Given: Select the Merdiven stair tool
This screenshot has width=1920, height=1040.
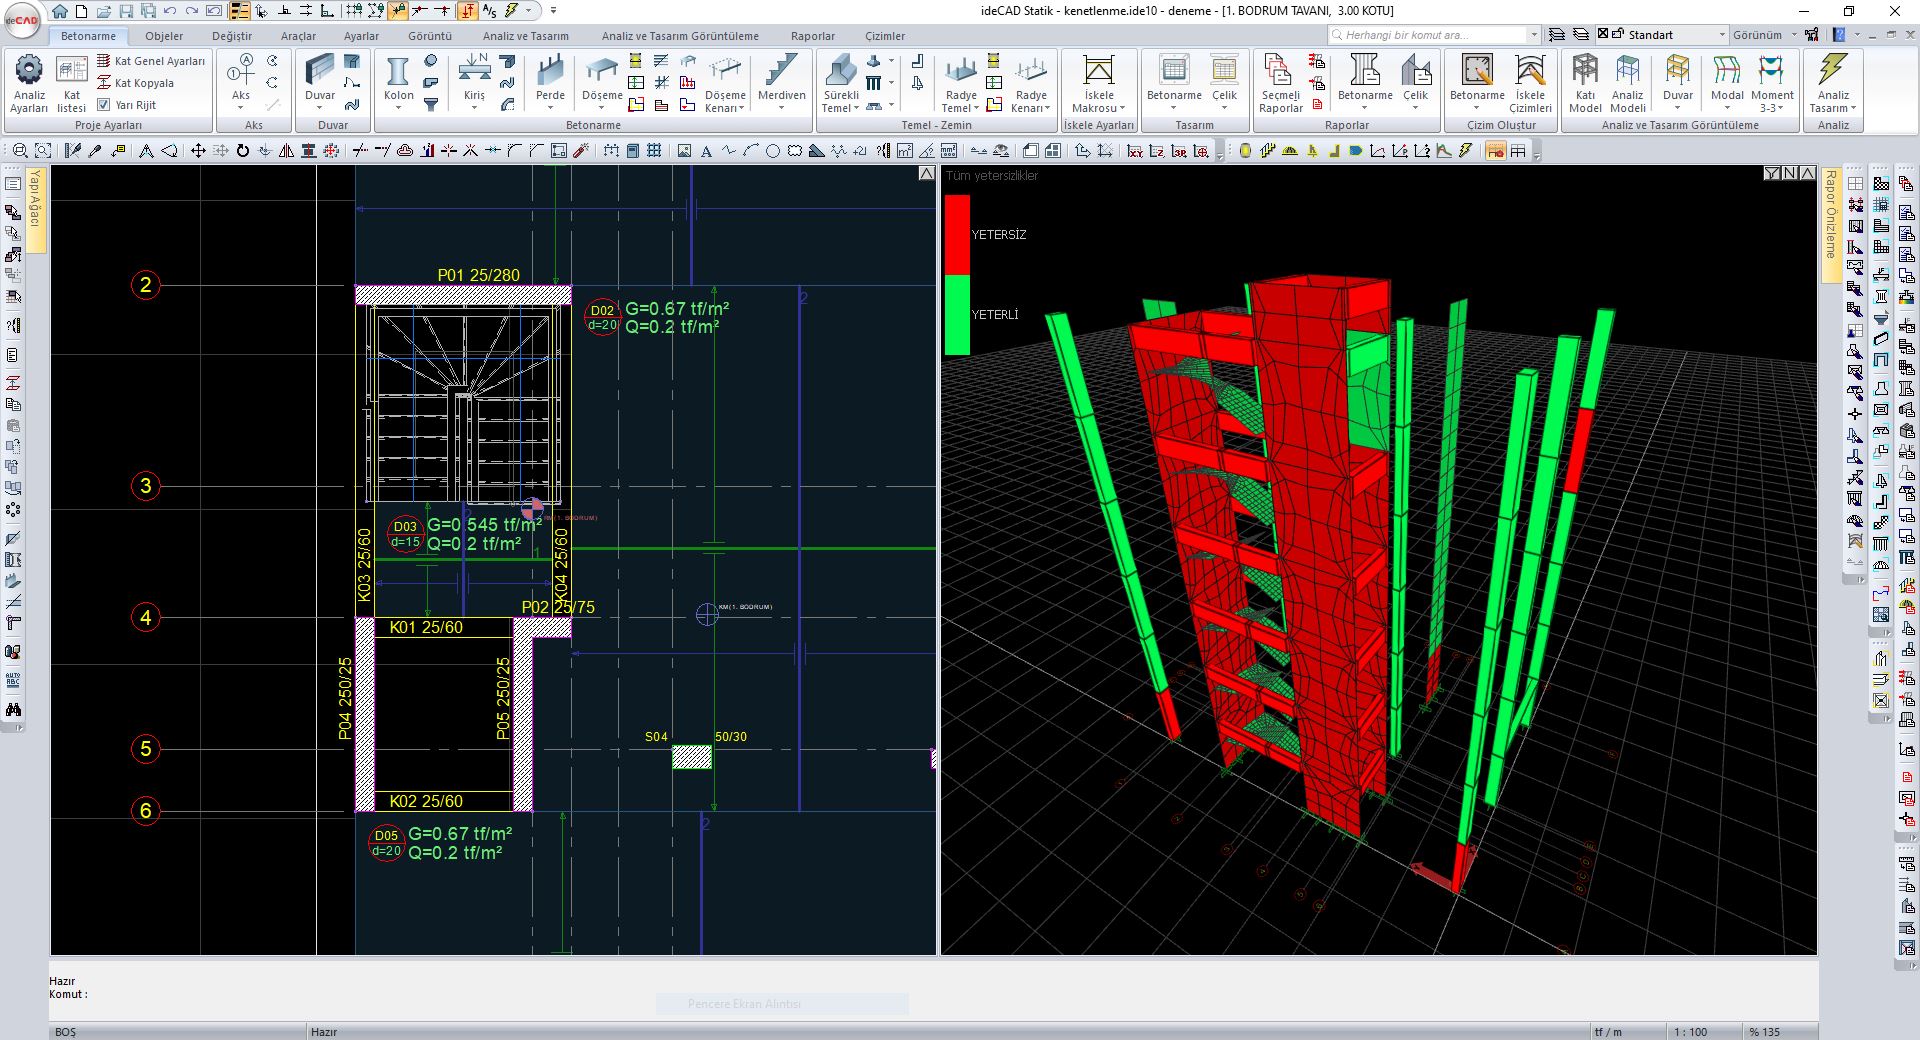Looking at the screenshot, I should (781, 80).
